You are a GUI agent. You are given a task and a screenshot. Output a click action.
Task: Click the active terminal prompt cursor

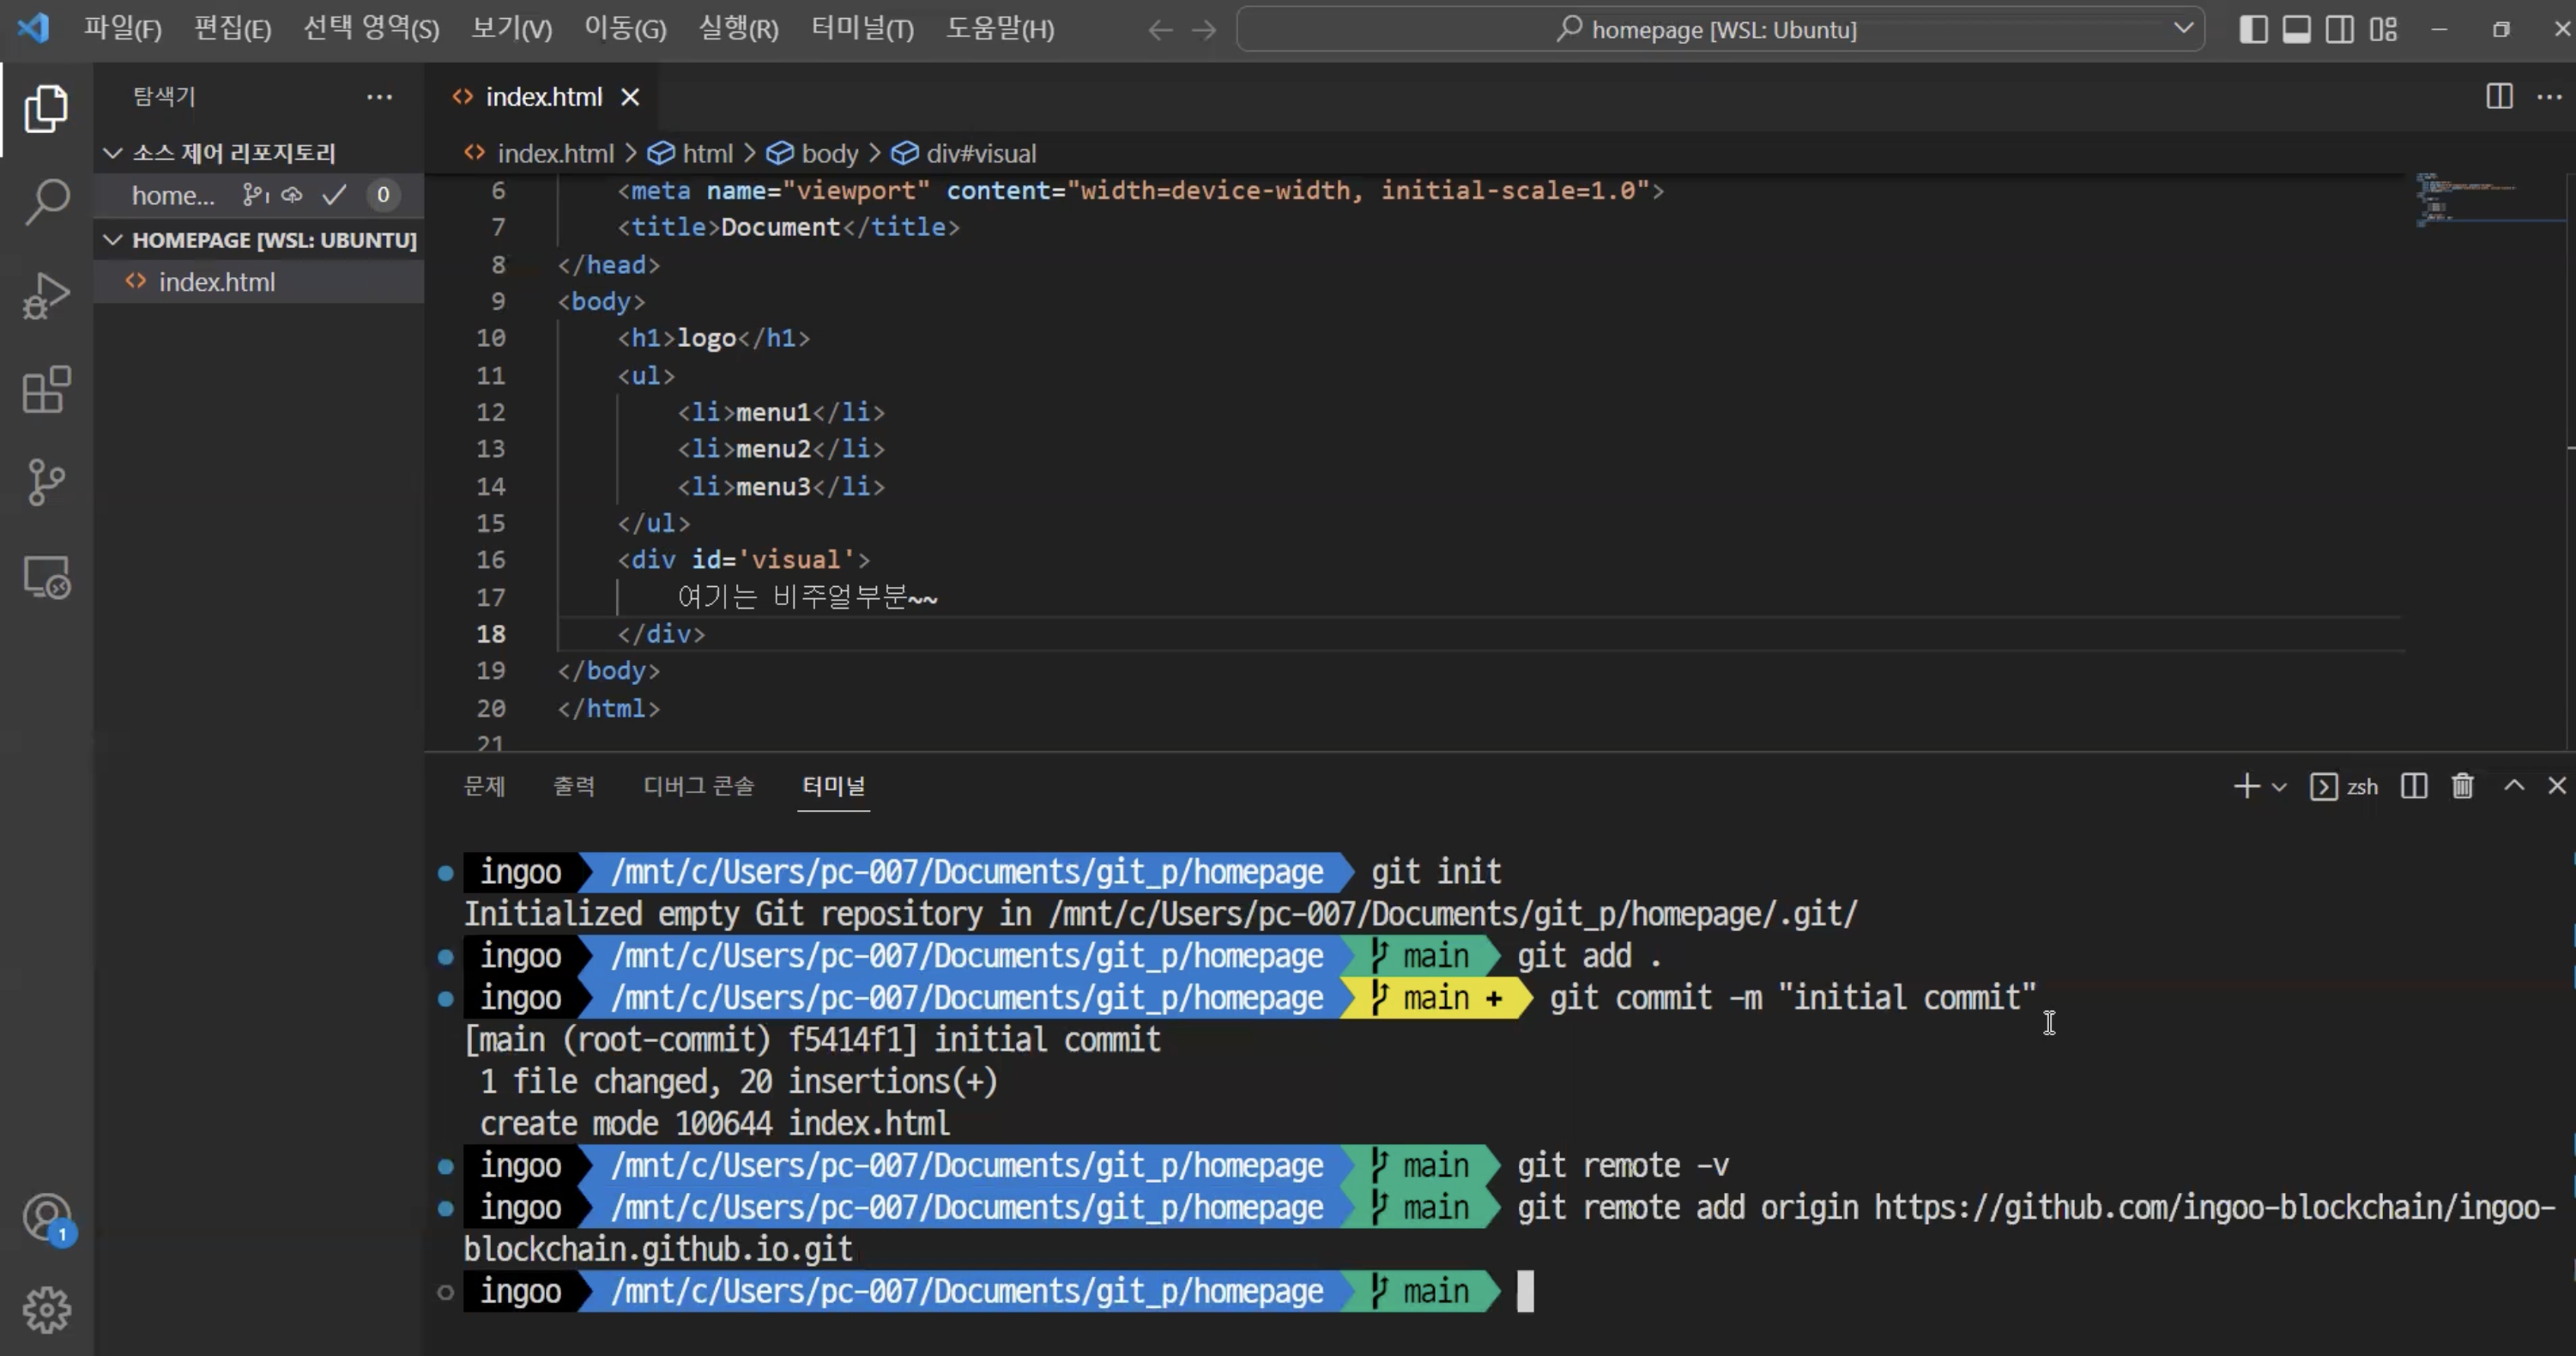1525,1291
